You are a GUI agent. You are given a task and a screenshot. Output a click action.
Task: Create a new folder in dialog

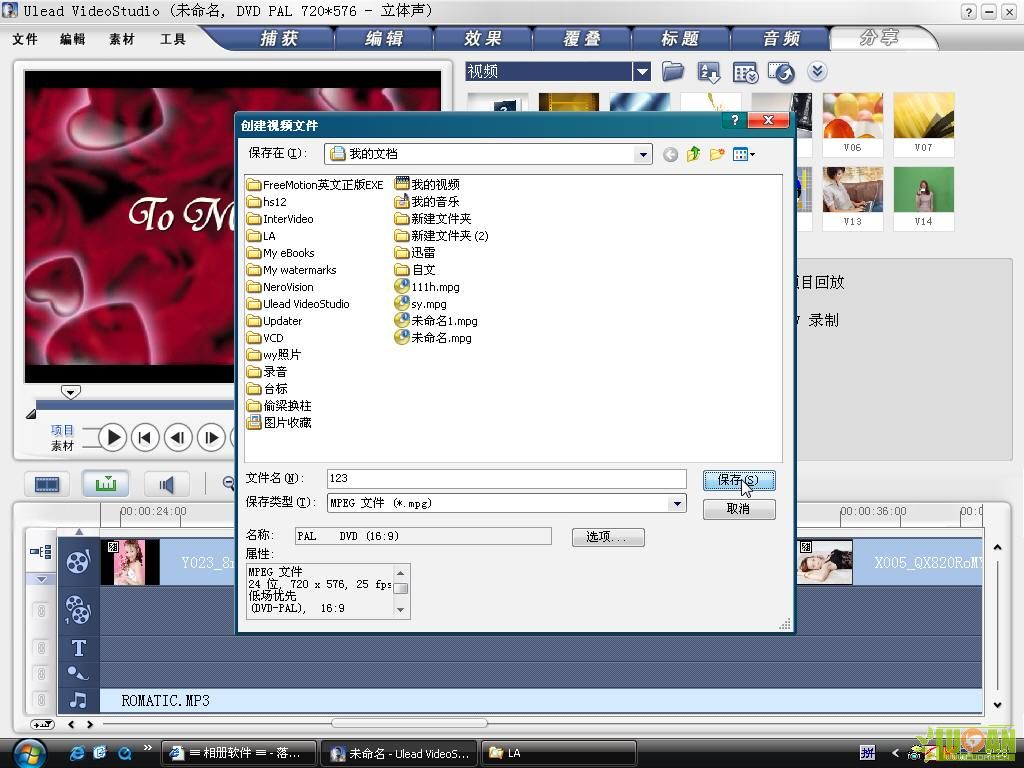tap(717, 154)
